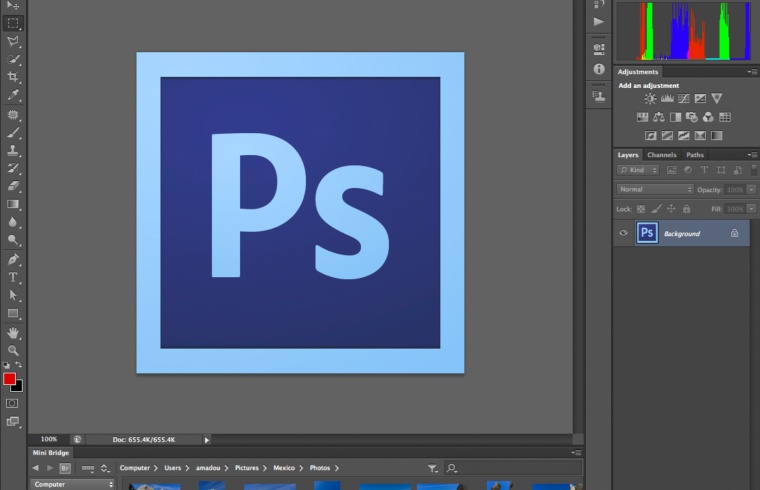Switch to the Channels tab

(x=661, y=155)
